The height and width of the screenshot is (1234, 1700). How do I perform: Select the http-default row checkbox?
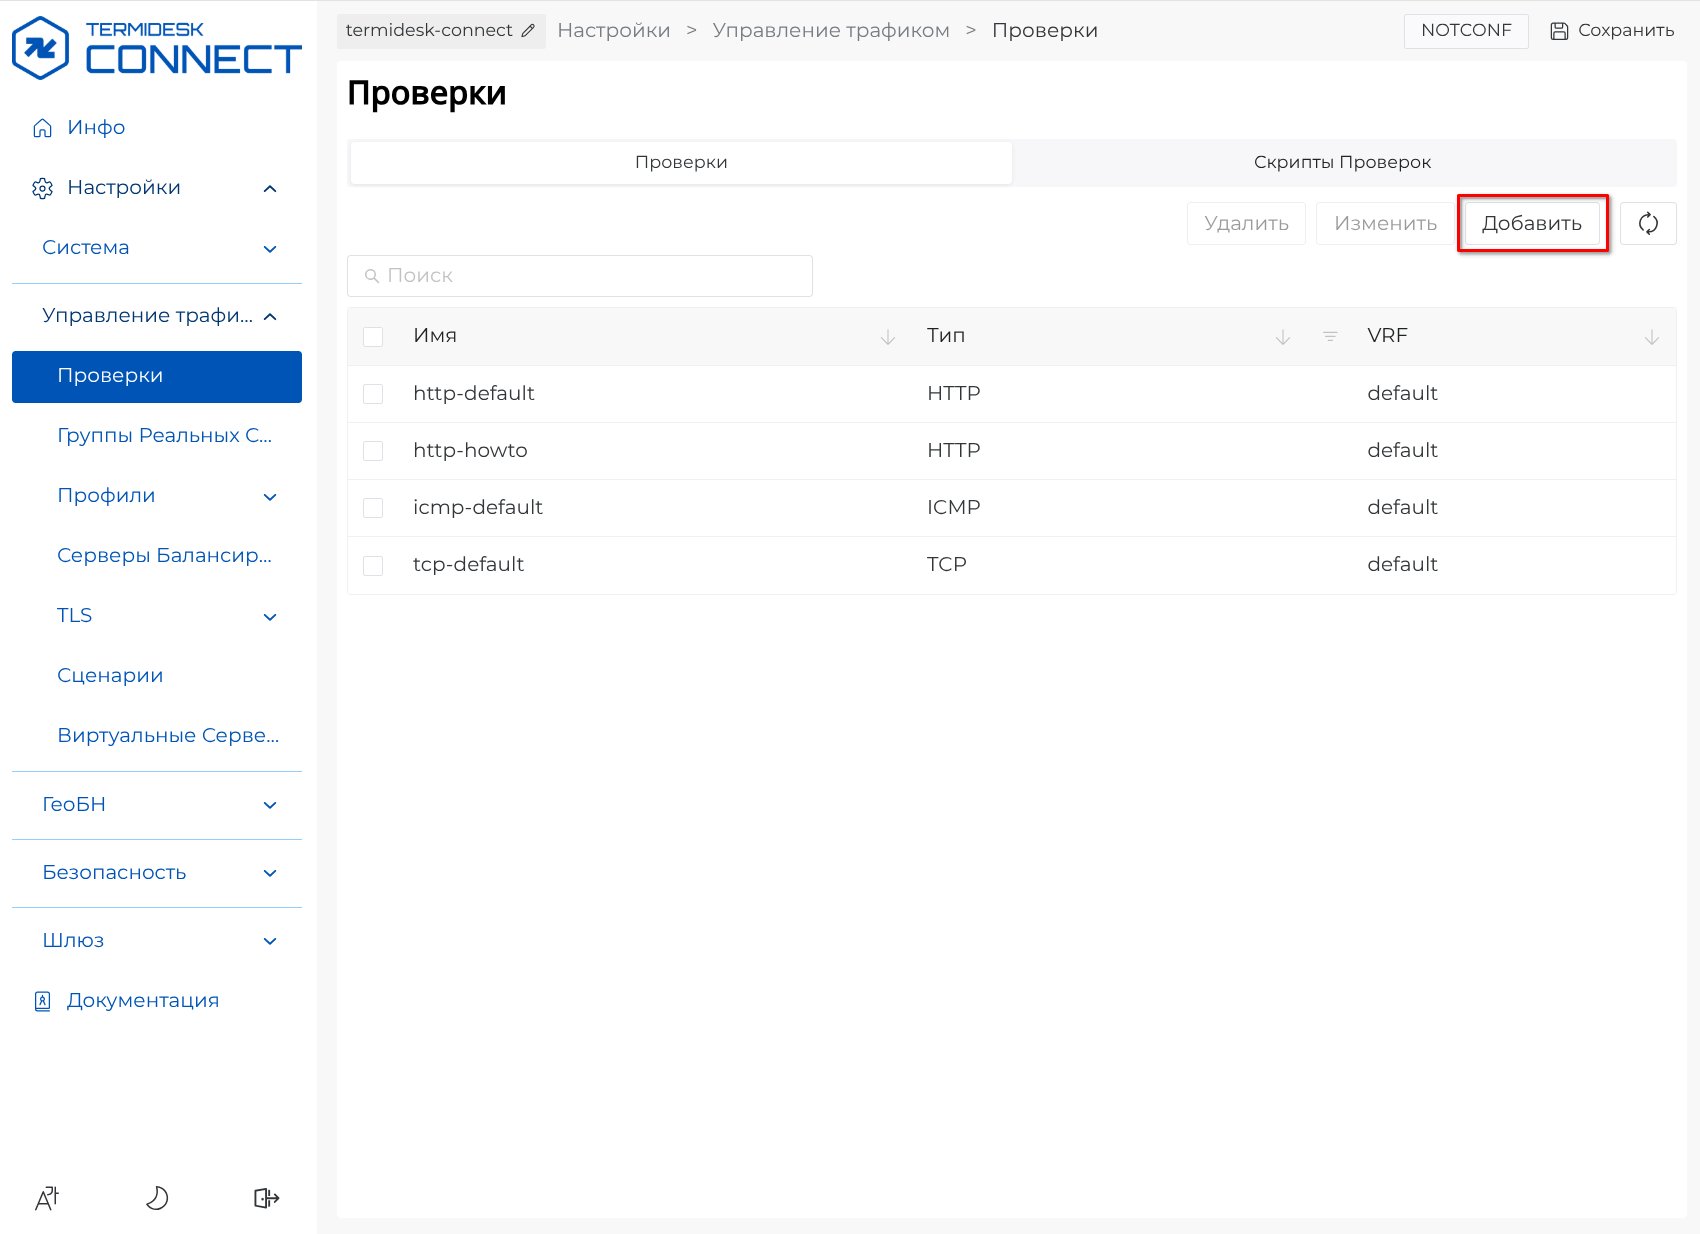(x=373, y=394)
